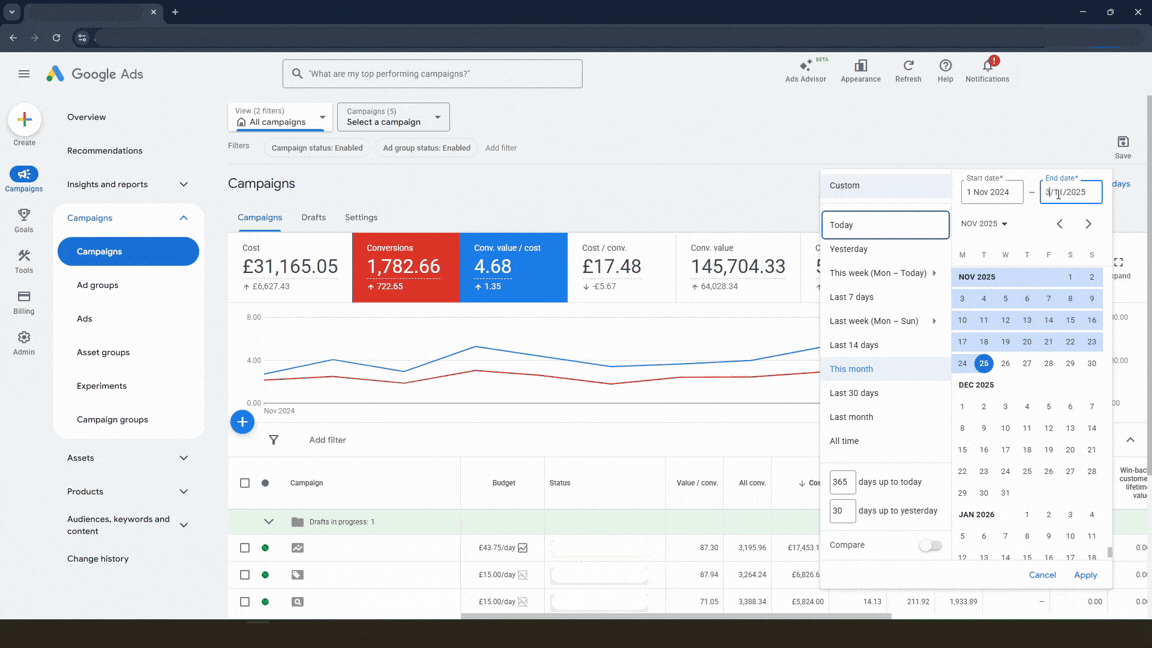Open the Notifications bell

[987, 68]
